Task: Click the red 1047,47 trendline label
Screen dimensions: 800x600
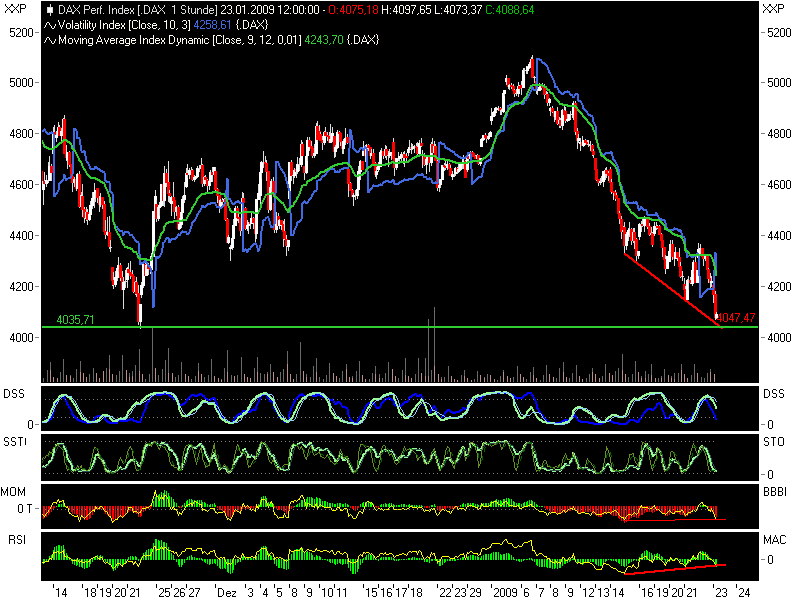Action: [738, 316]
